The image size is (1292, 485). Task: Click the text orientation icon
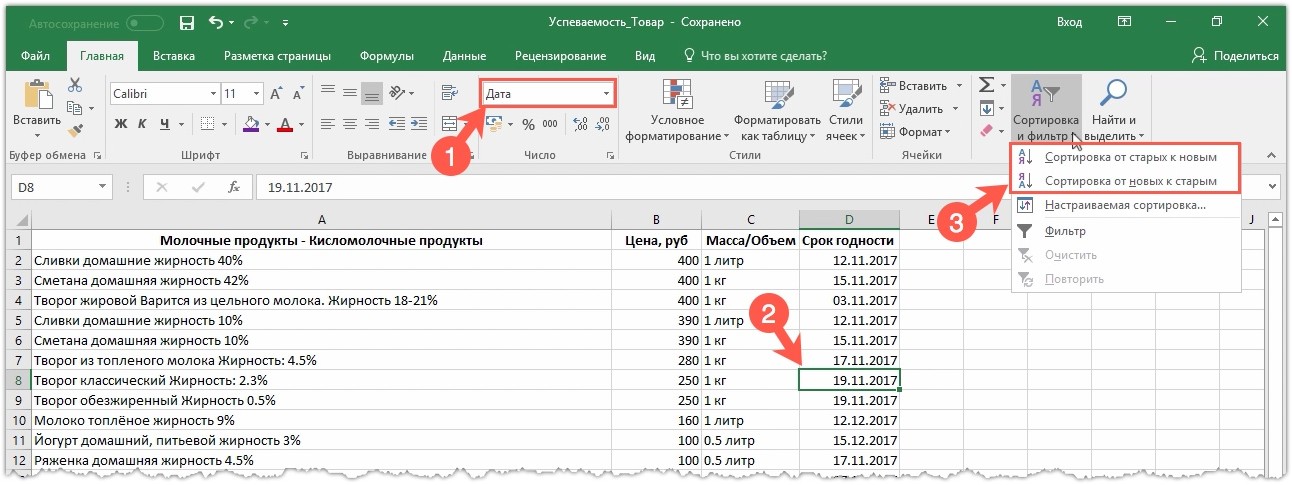tap(397, 93)
